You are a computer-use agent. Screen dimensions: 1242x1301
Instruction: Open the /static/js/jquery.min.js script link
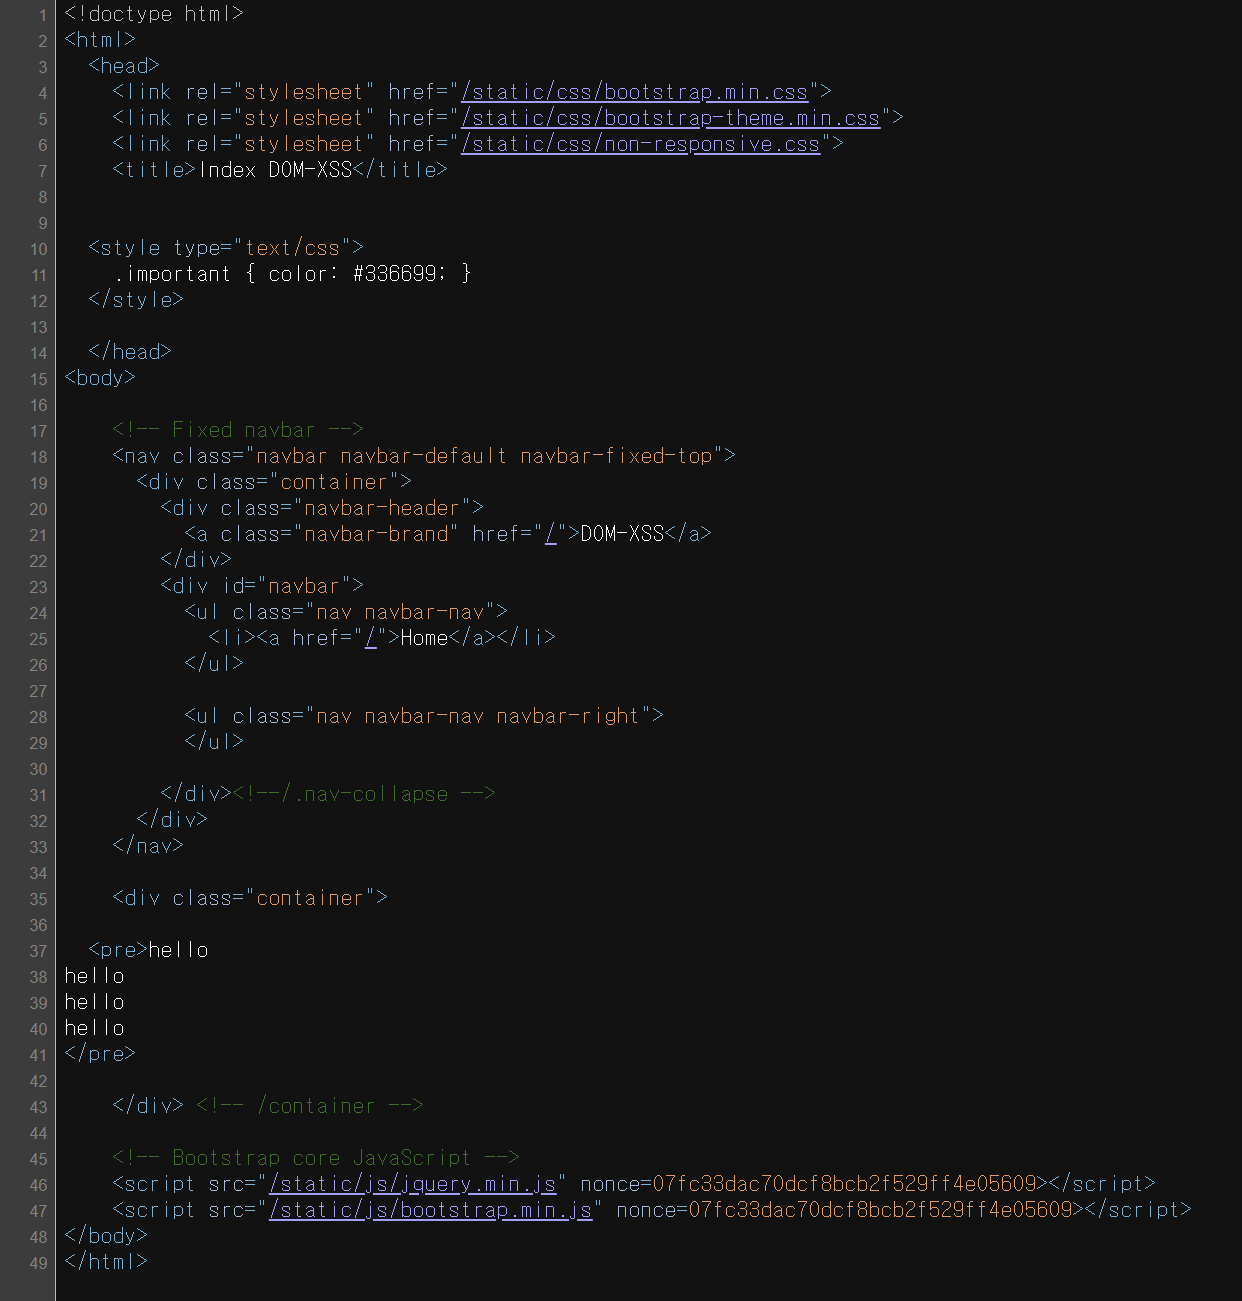pyautogui.click(x=412, y=1184)
